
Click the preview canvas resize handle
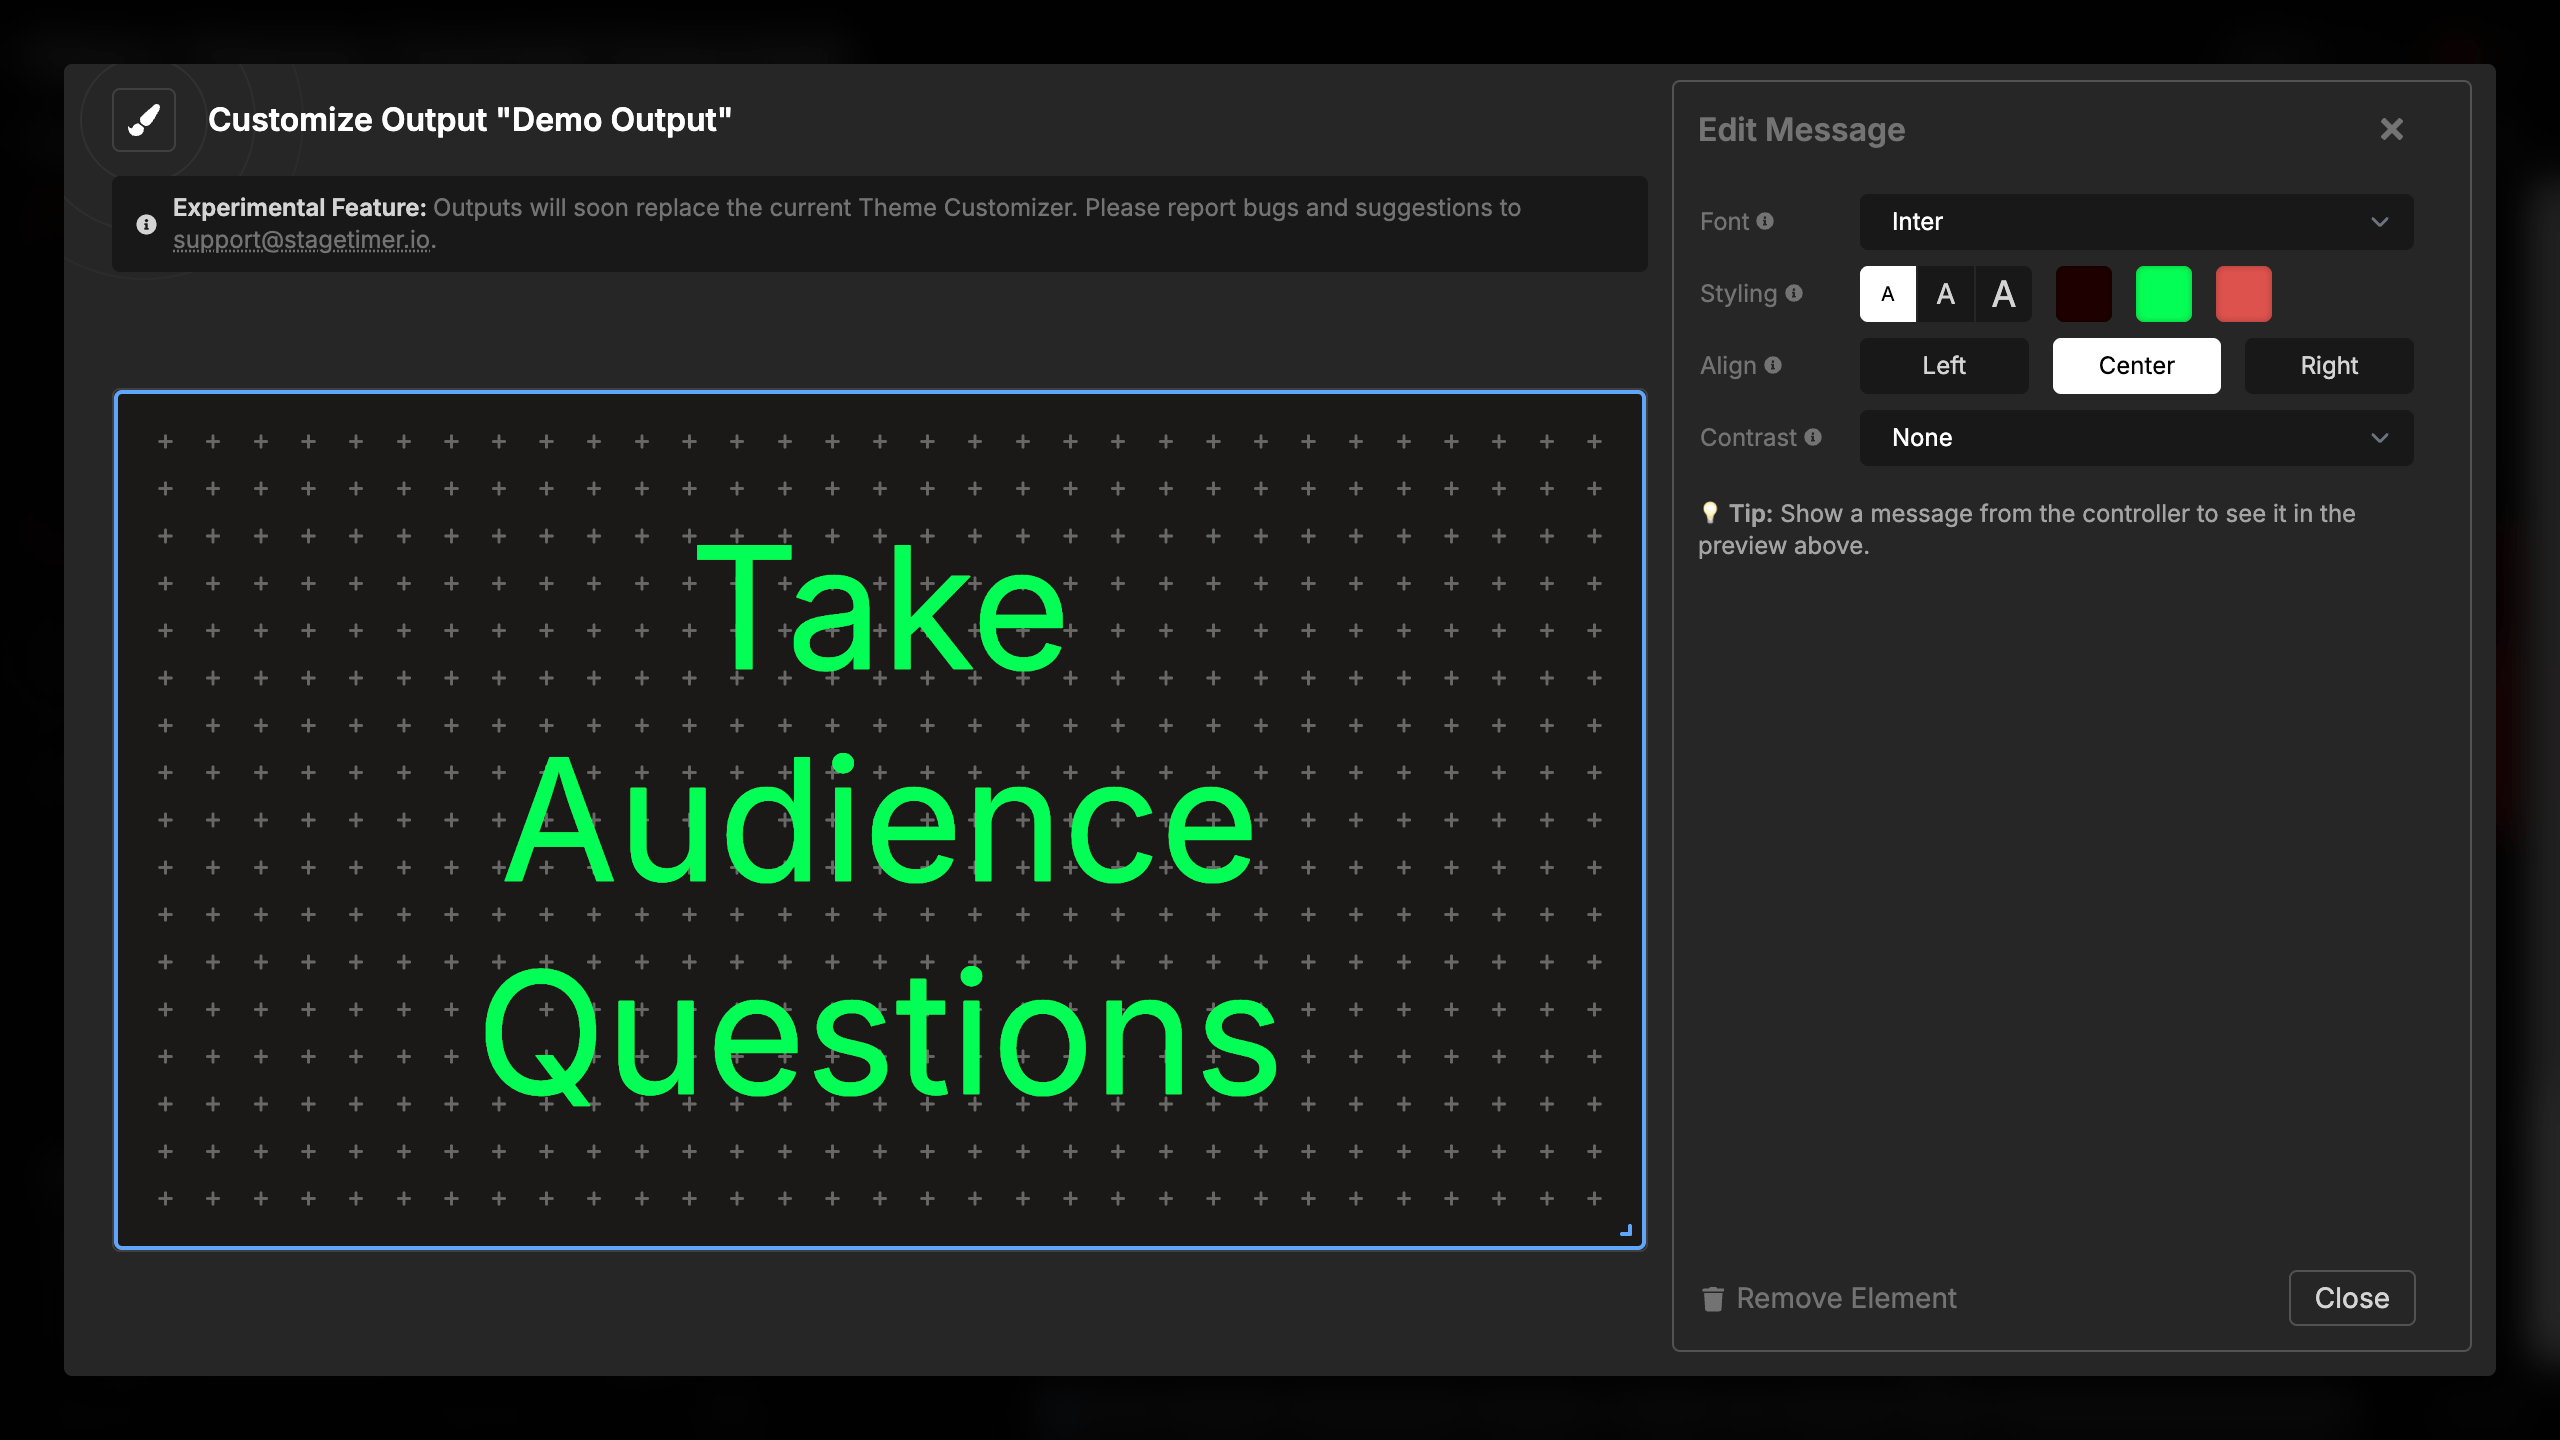coord(1626,1230)
